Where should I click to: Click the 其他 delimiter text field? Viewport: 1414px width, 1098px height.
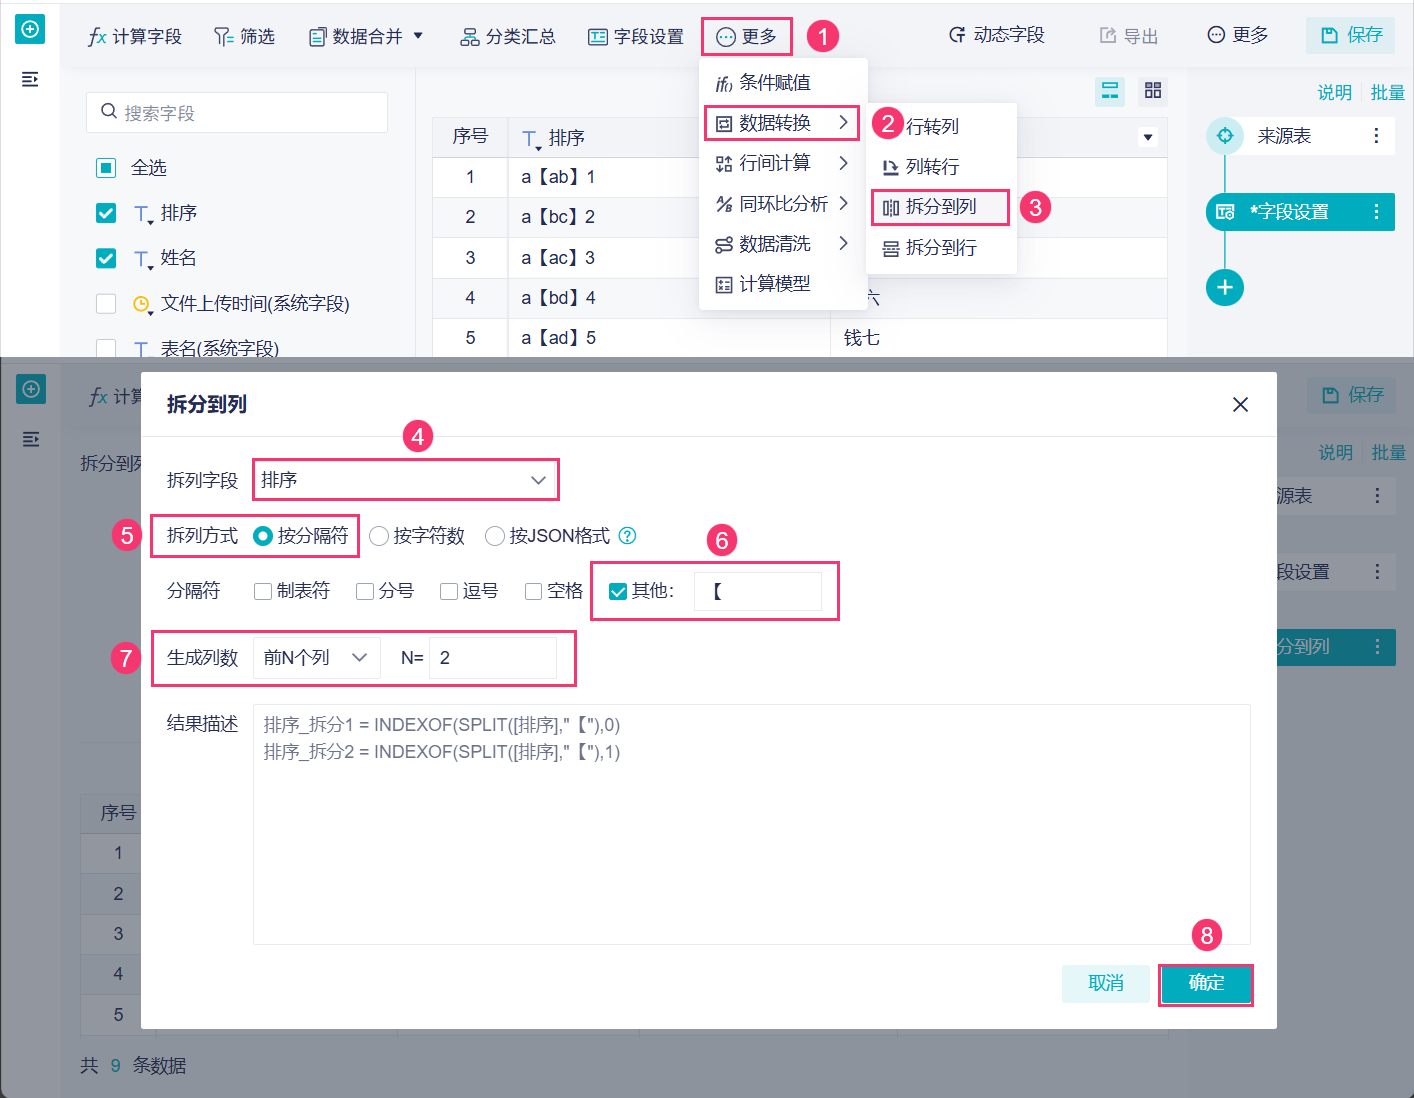(x=758, y=591)
